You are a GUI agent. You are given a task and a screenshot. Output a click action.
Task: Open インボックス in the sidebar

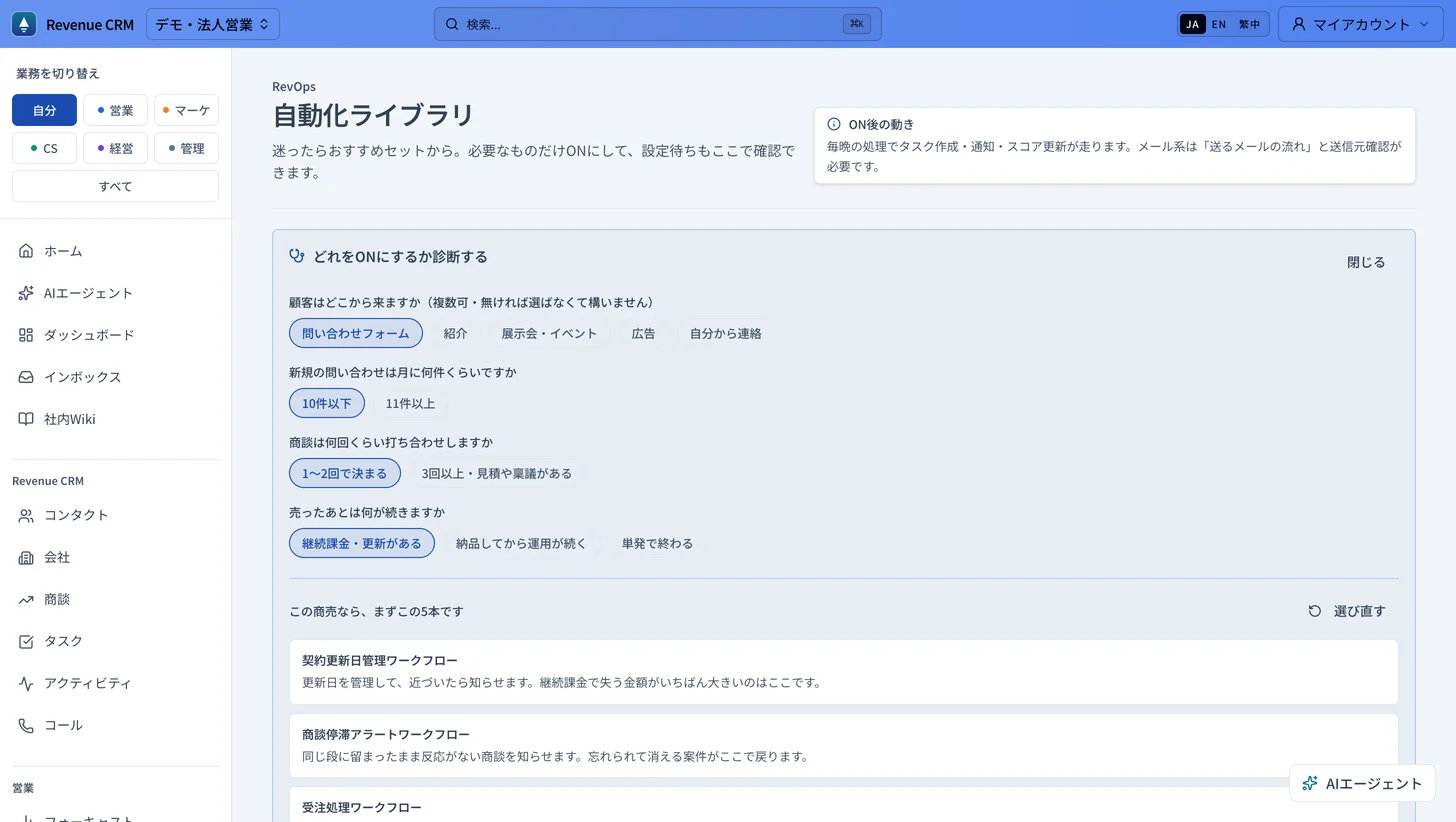pyautogui.click(x=115, y=377)
